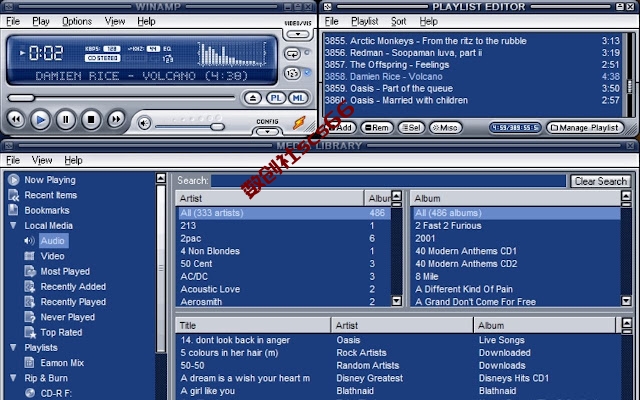Click the Previous track button
Image resolution: width=640 pixels, height=400 pixels.
[16, 119]
